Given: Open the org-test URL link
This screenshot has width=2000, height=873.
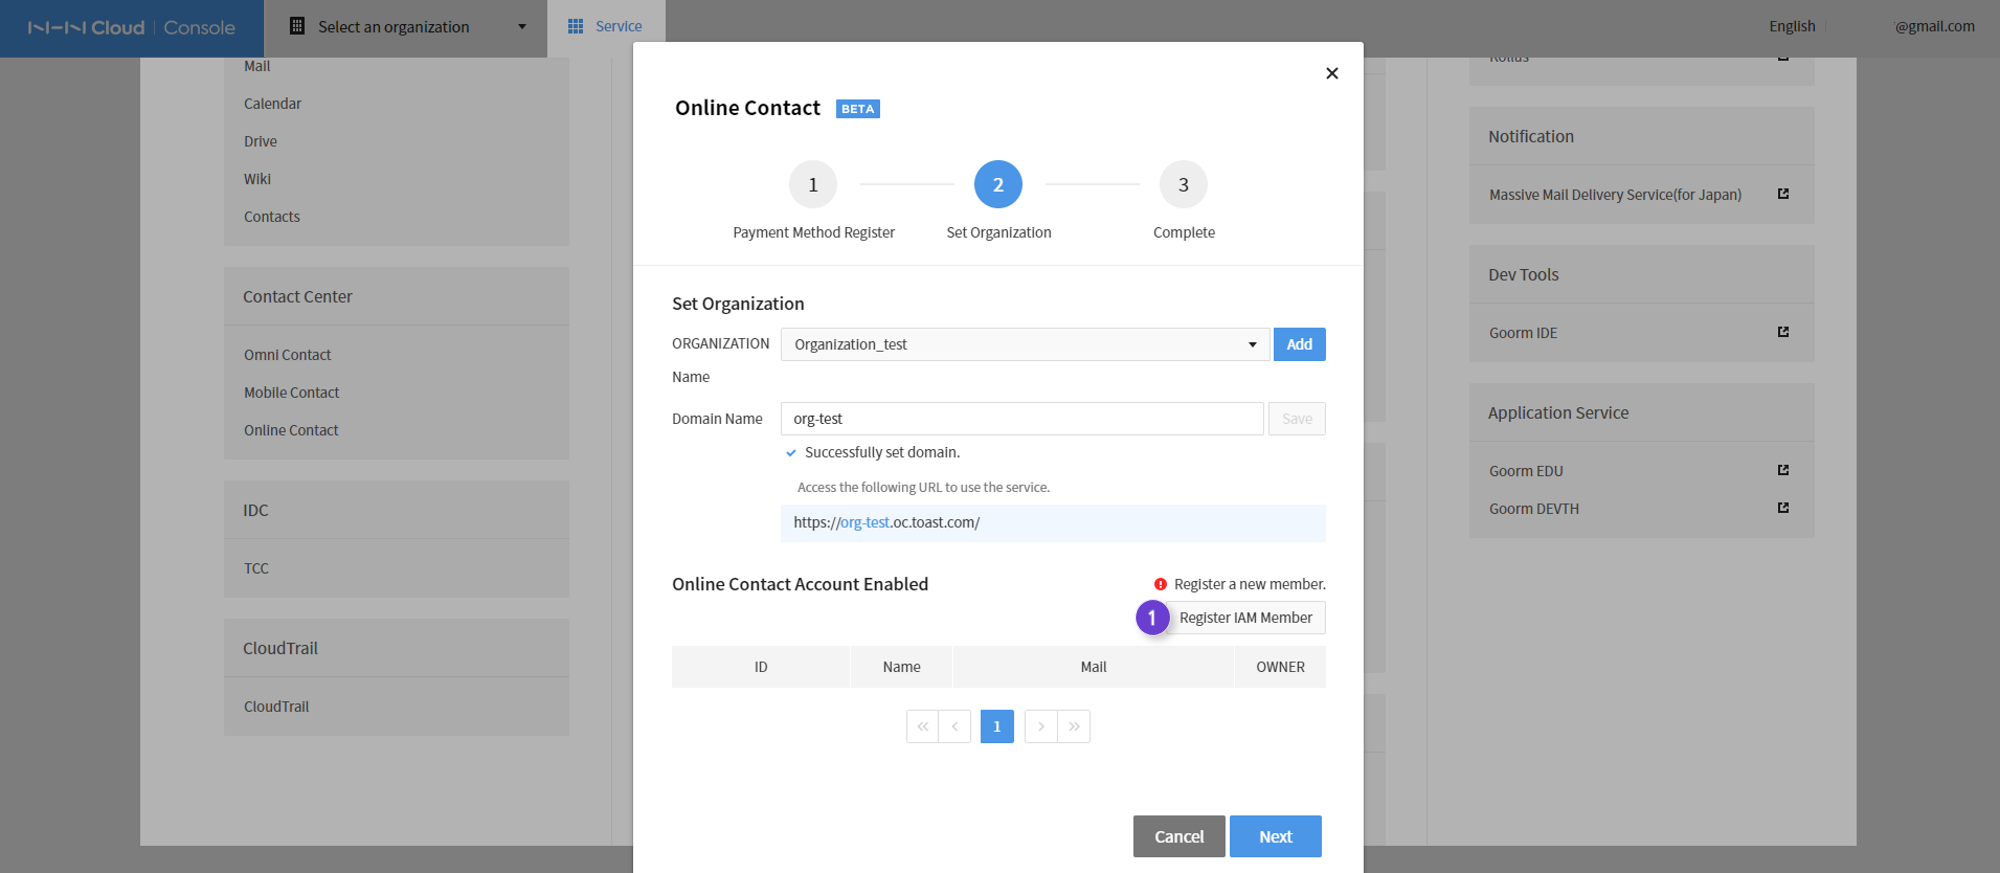Looking at the screenshot, I should [864, 522].
